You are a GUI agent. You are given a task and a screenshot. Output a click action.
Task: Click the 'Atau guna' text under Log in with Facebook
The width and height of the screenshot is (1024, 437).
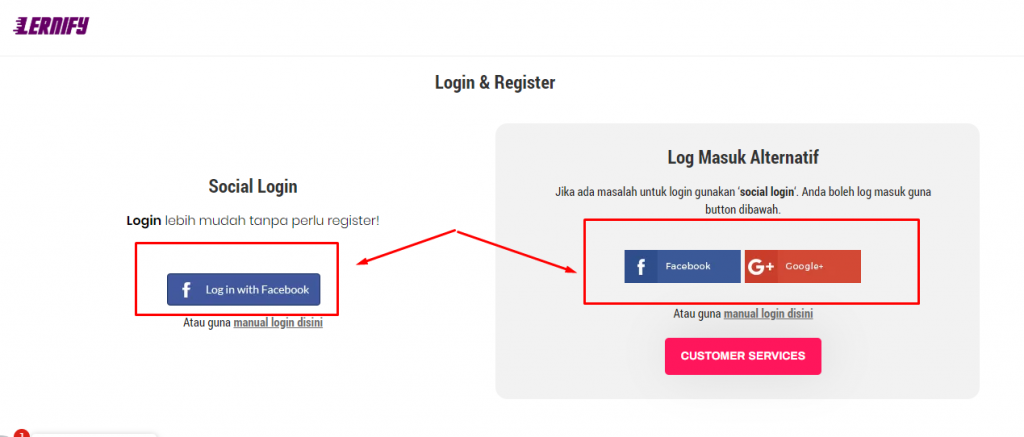point(207,323)
